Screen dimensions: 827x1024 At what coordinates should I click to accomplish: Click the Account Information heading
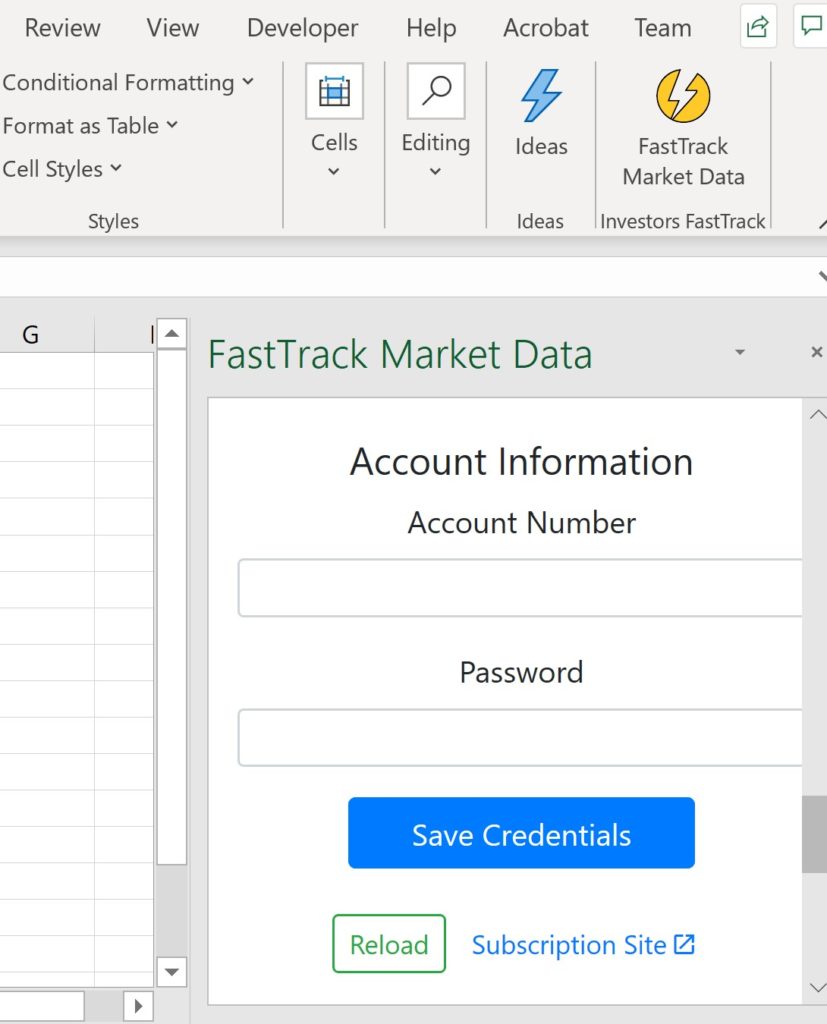tap(521, 462)
